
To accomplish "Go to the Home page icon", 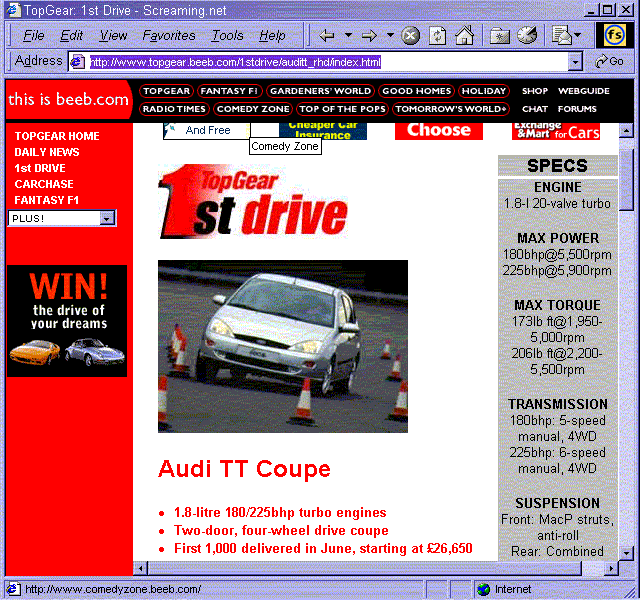I will pyautogui.click(x=464, y=36).
